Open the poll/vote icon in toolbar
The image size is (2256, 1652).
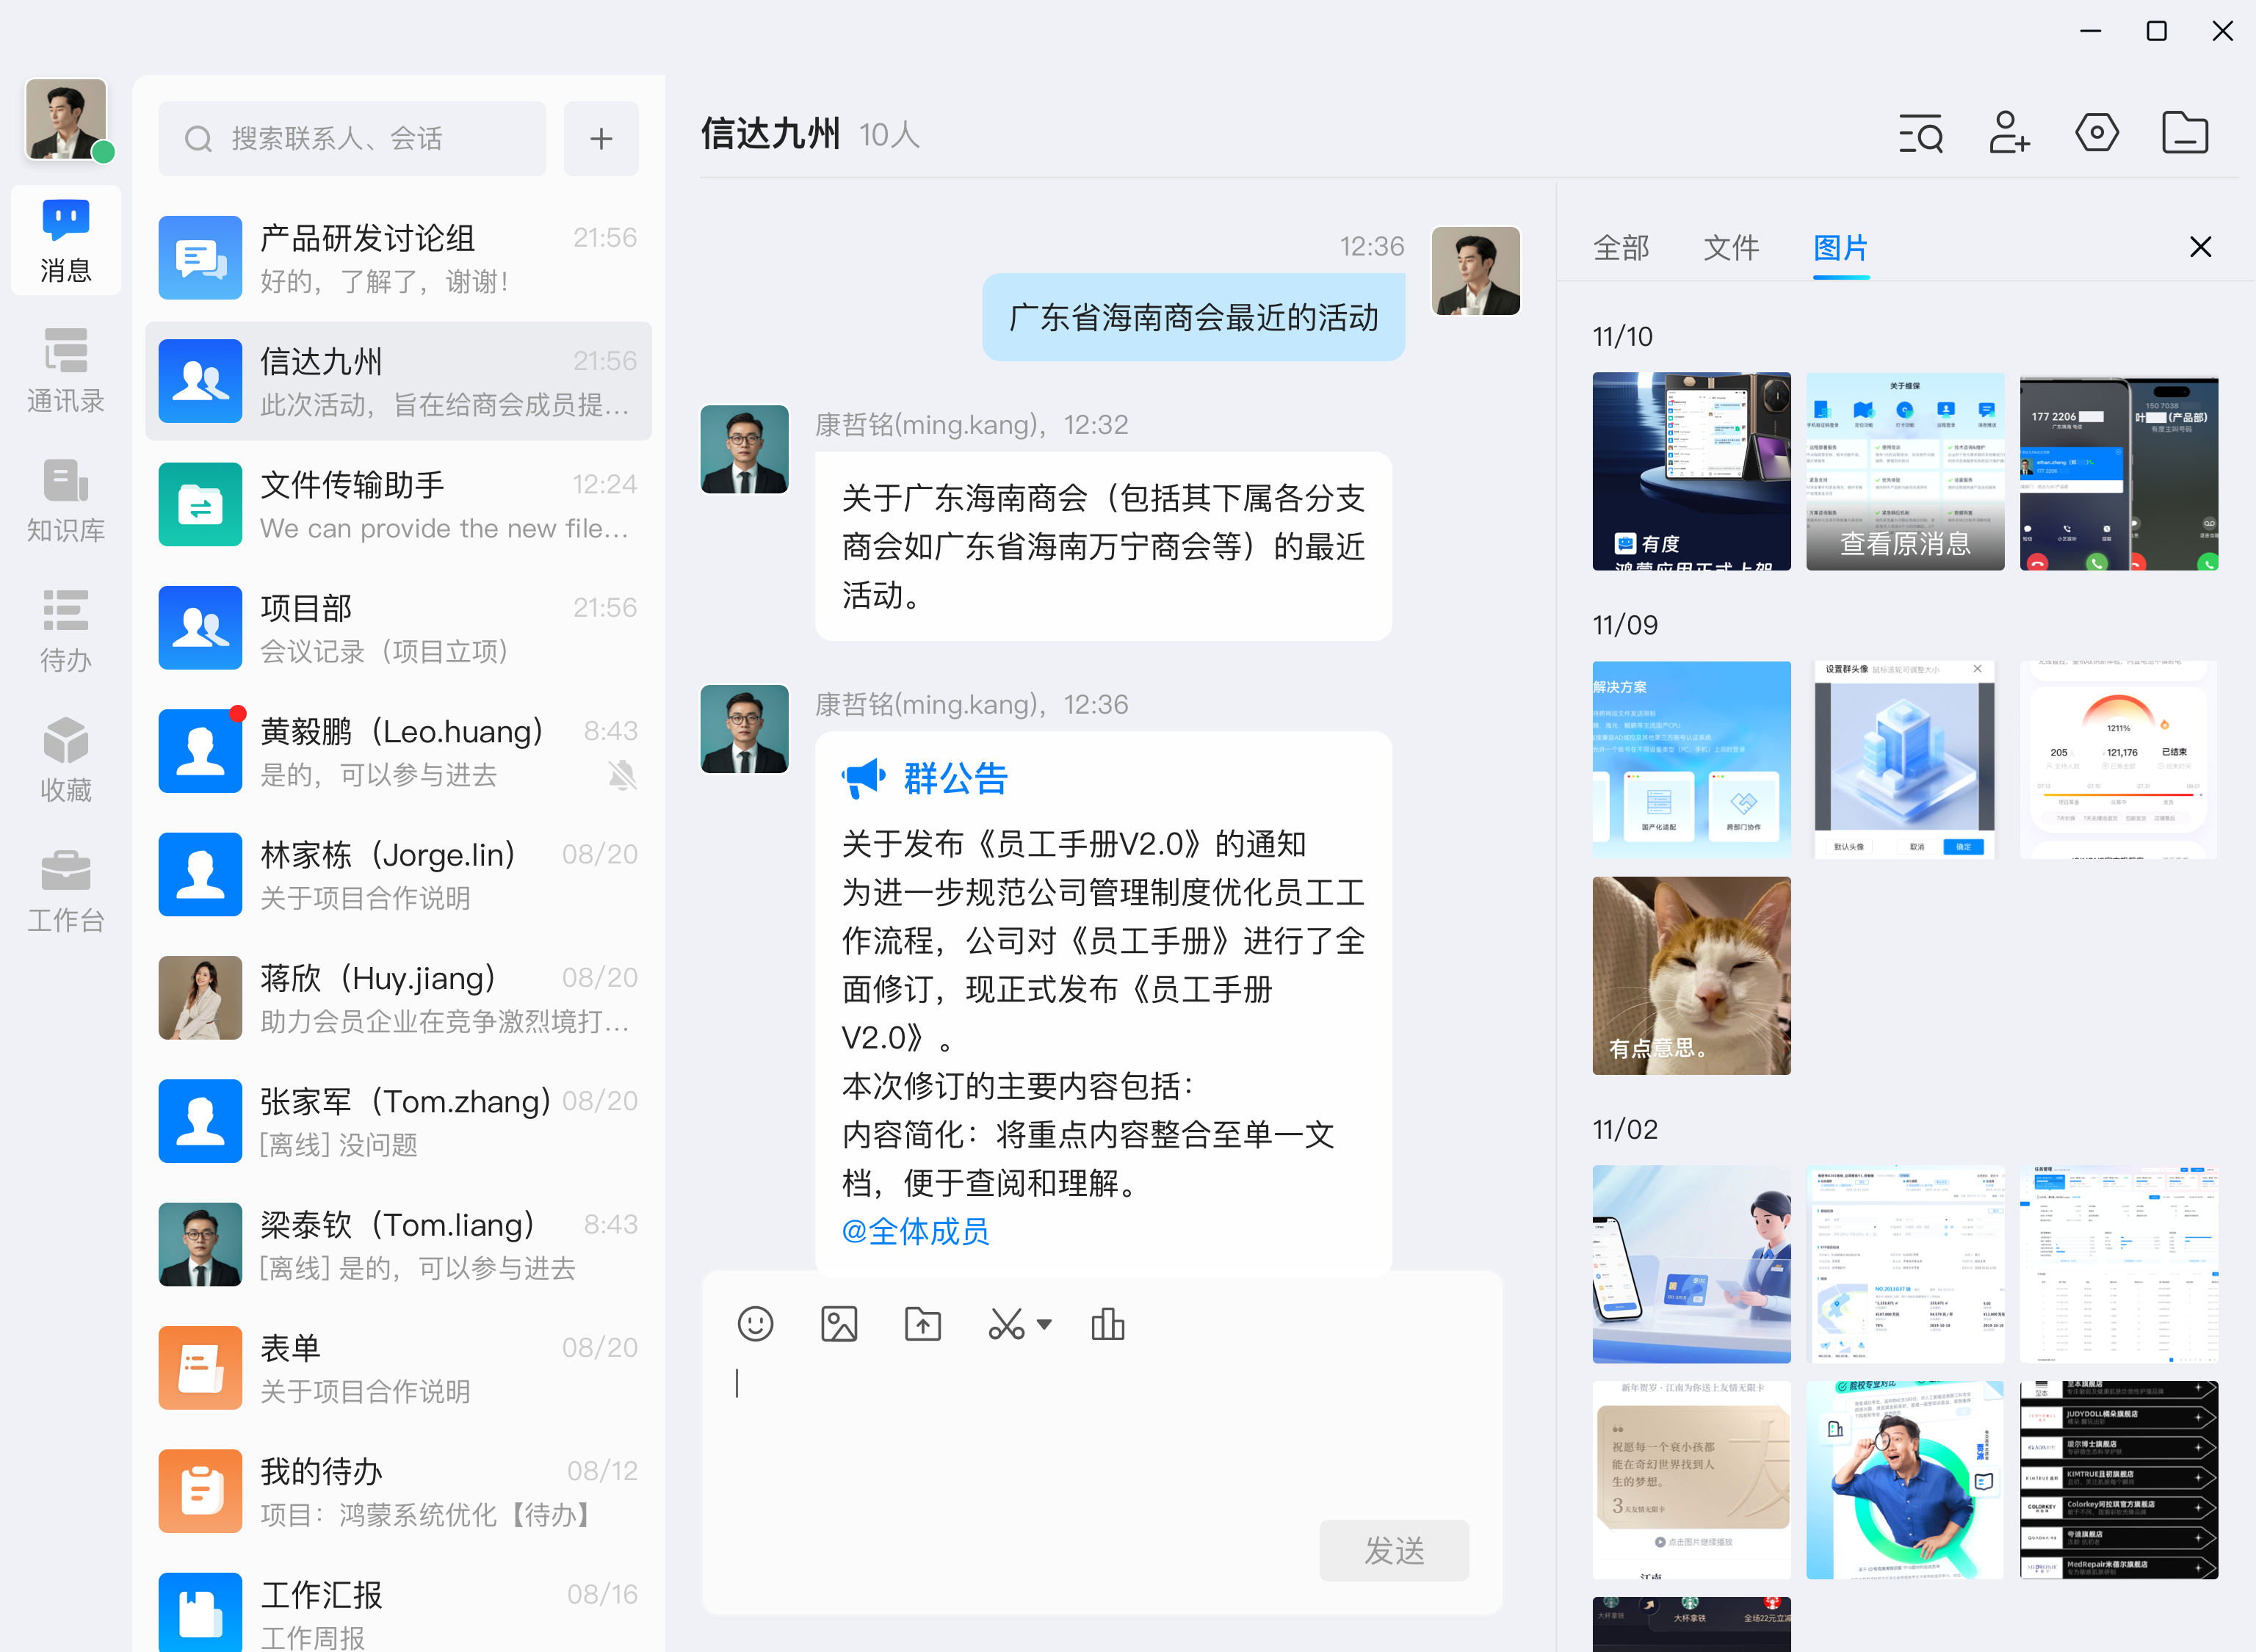click(x=1107, y=1324)
